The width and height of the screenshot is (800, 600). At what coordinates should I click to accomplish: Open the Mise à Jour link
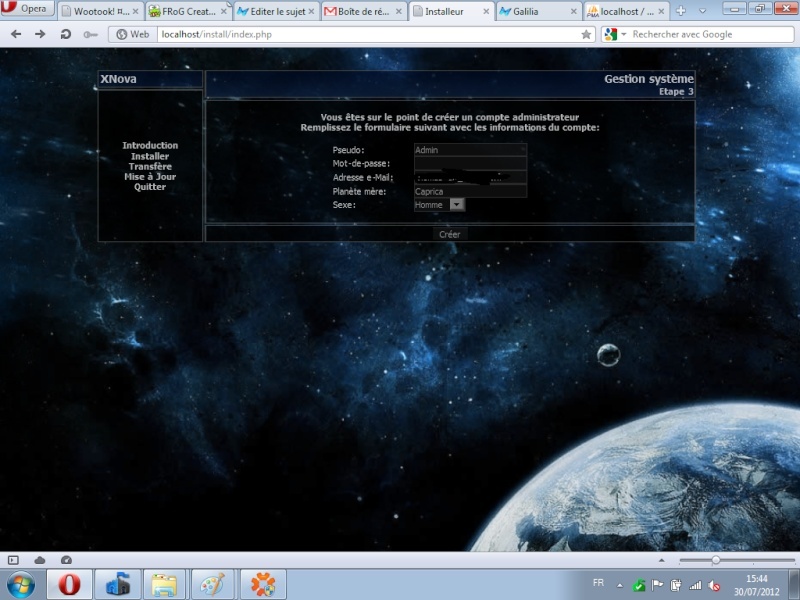150,177
